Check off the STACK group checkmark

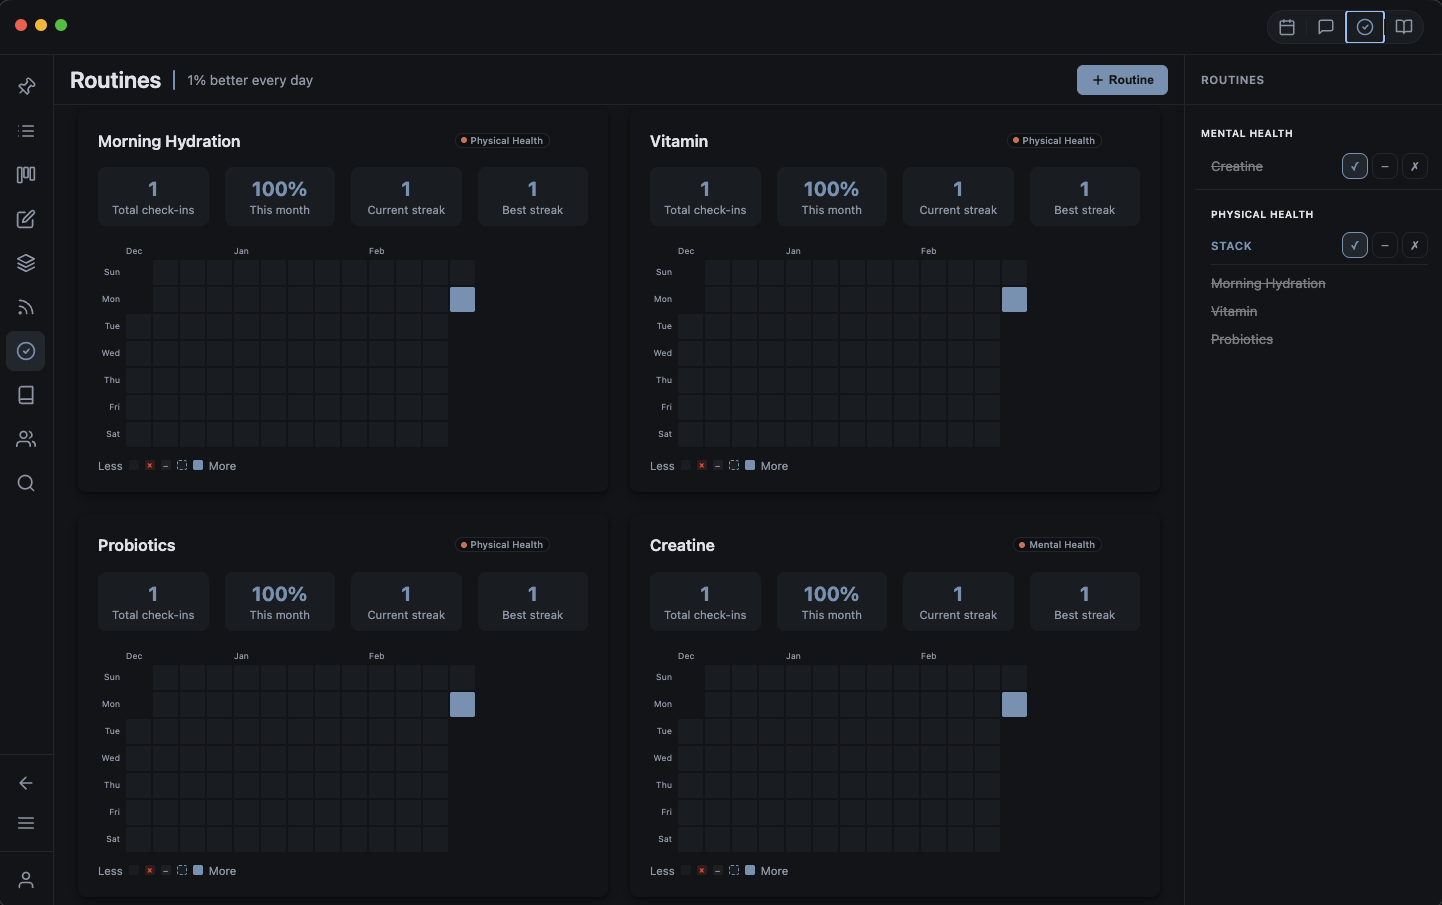tap(1354, 245)
